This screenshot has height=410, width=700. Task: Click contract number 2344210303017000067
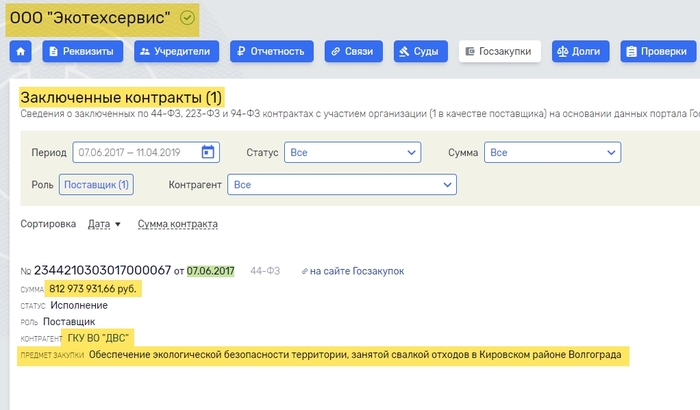pos(102,271)
